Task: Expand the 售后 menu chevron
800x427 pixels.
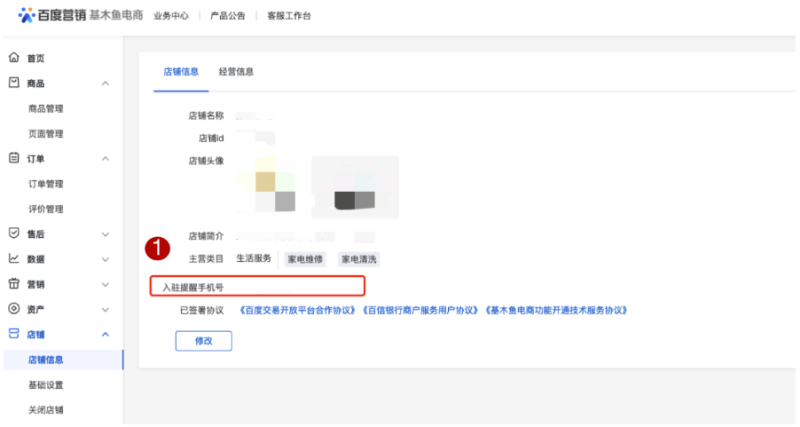Action: pyautogui.click(x=105, y=234)
